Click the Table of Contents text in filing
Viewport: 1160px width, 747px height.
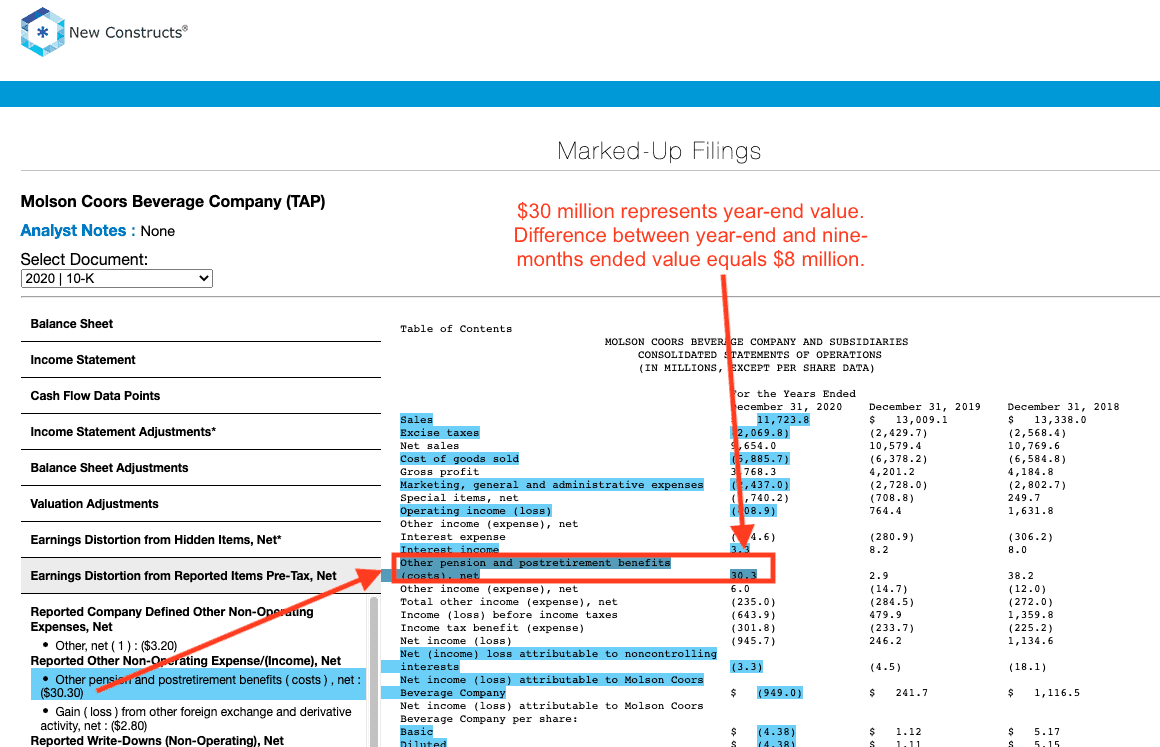(x=456, y=329)
